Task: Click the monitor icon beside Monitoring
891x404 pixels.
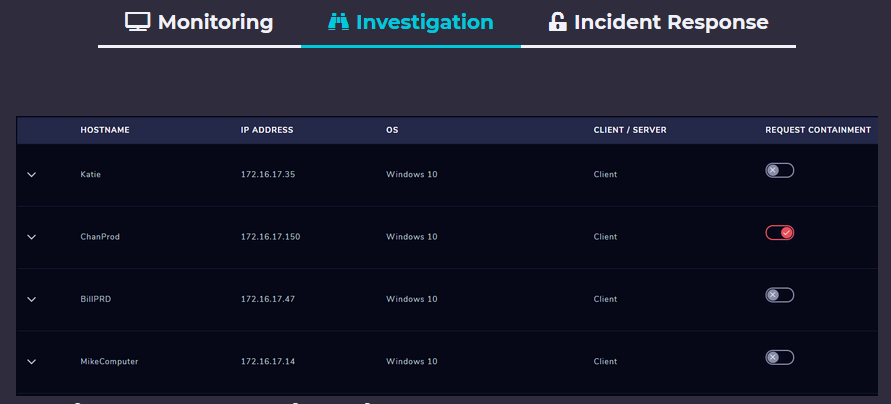Action: pos(137,21)
